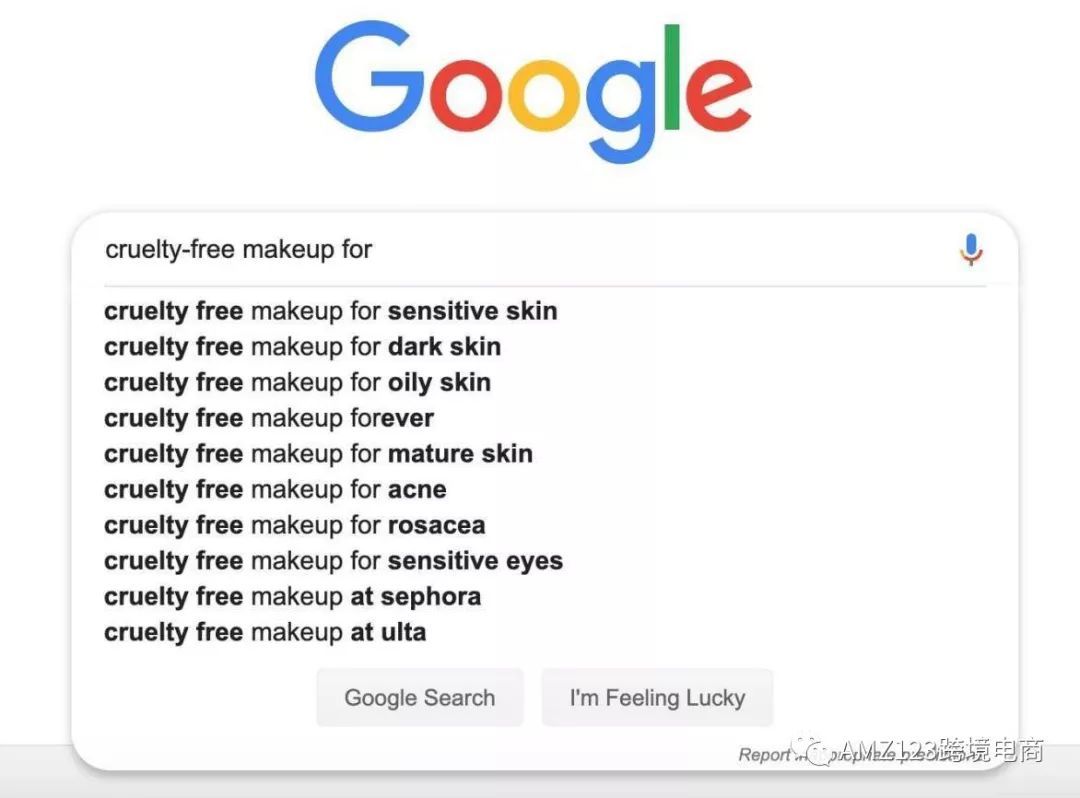Choose the 'makeup for mature skin' suggestion
1080x798 pixels.
tap(318, 454)
